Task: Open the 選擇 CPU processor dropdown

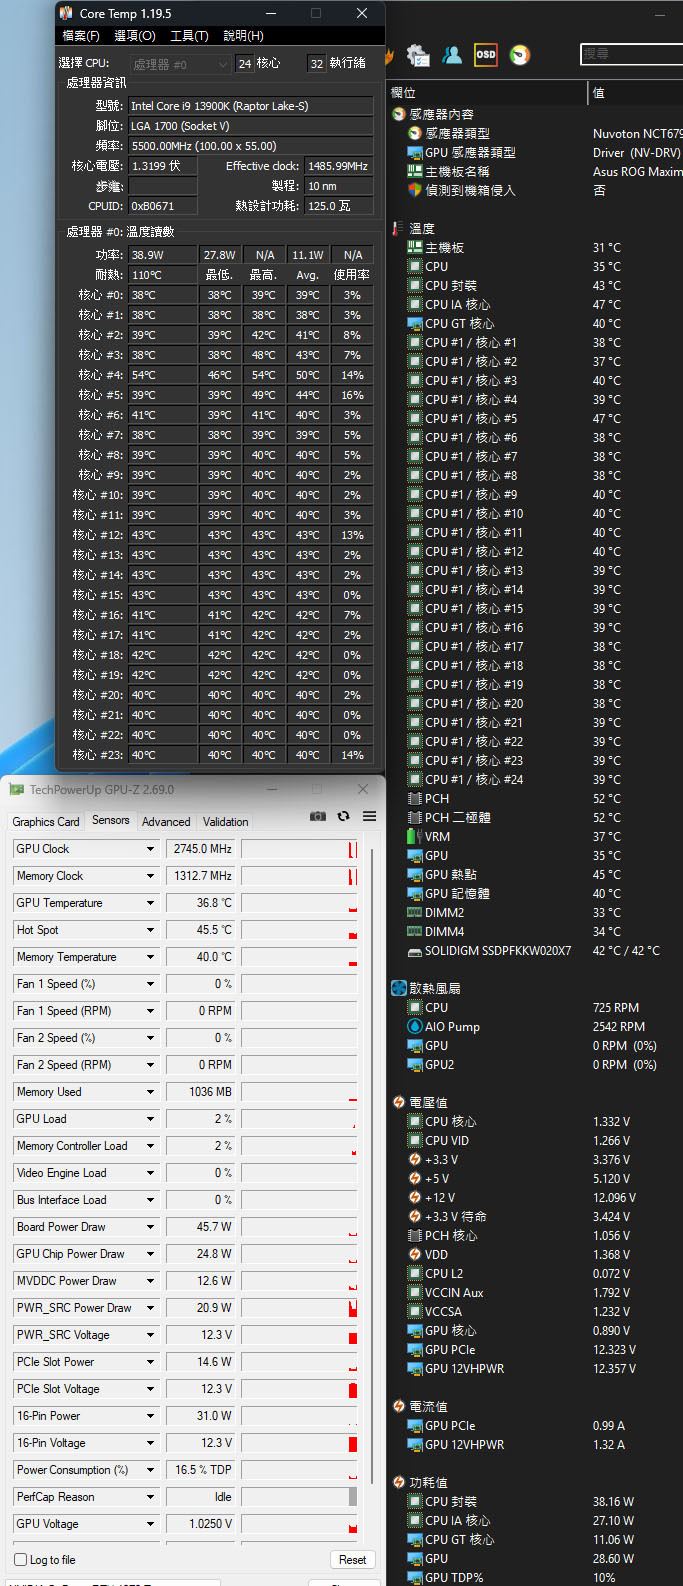Action: [x=181, y=64]
